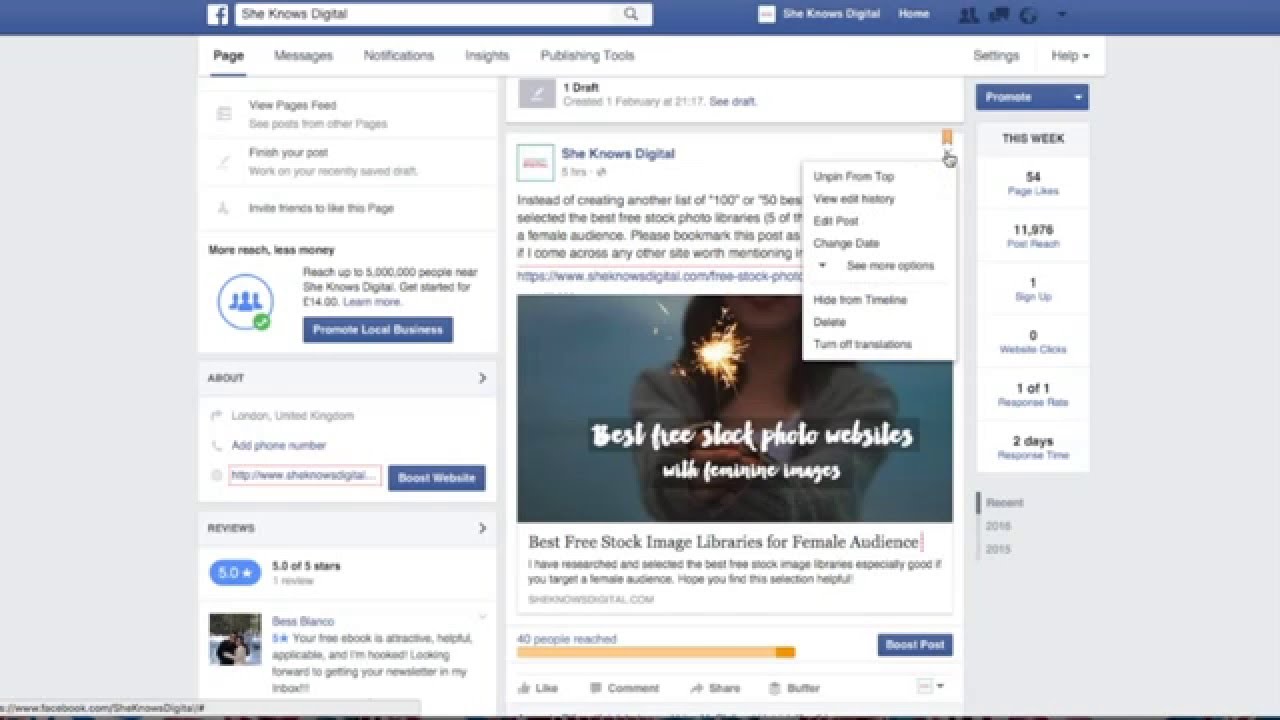Jump to 2016 on the timeline
Screen dimensions: 1280x720
point(998,526)
